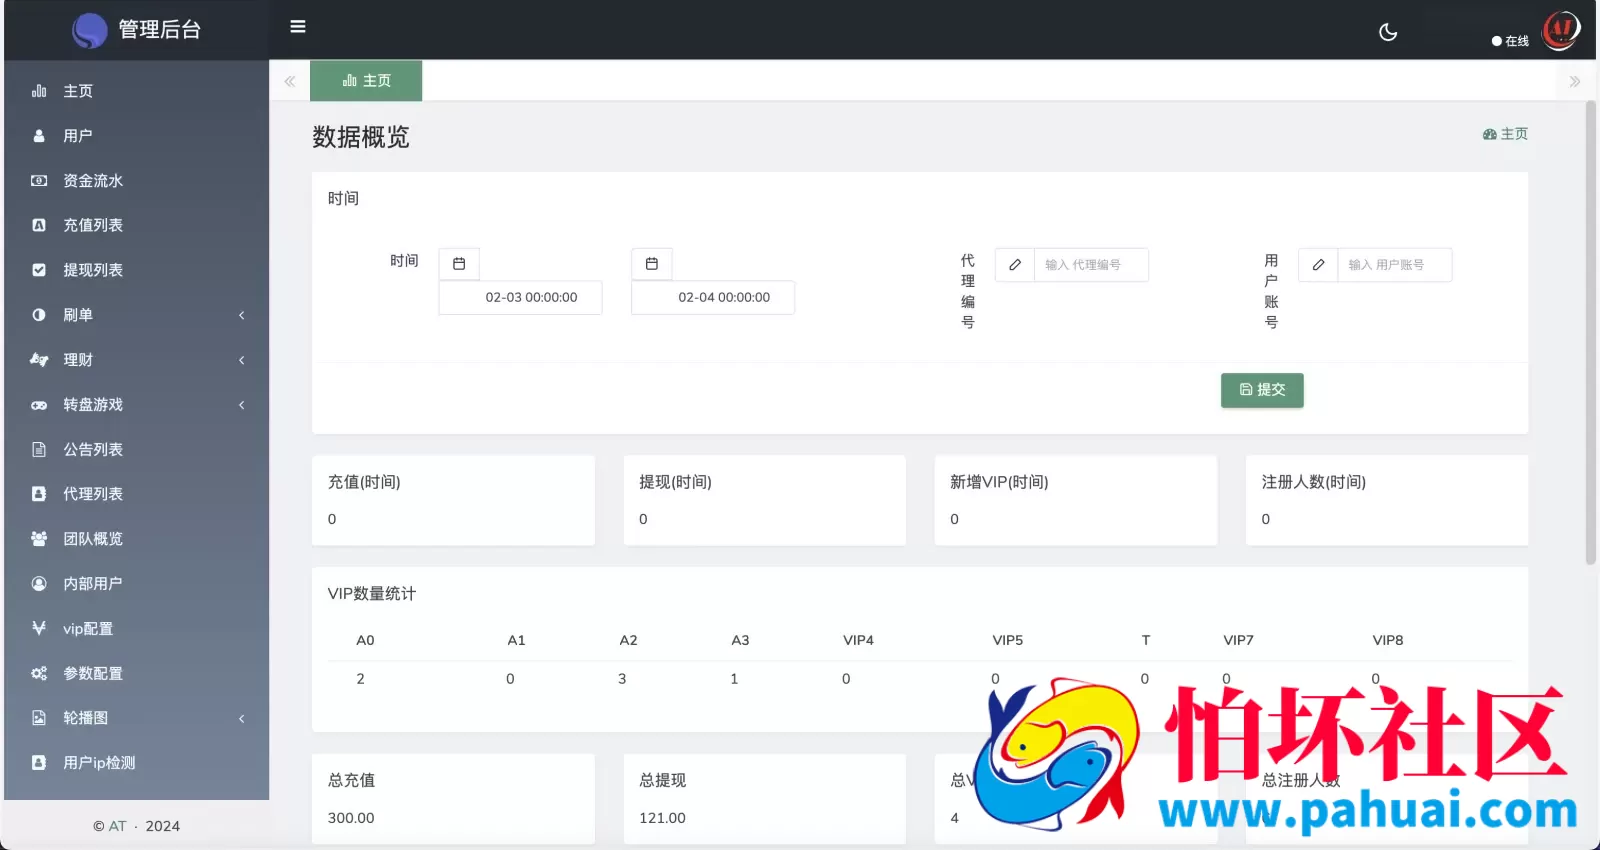Click the 新增VIP(时间) card label

(x=999, y=482)
